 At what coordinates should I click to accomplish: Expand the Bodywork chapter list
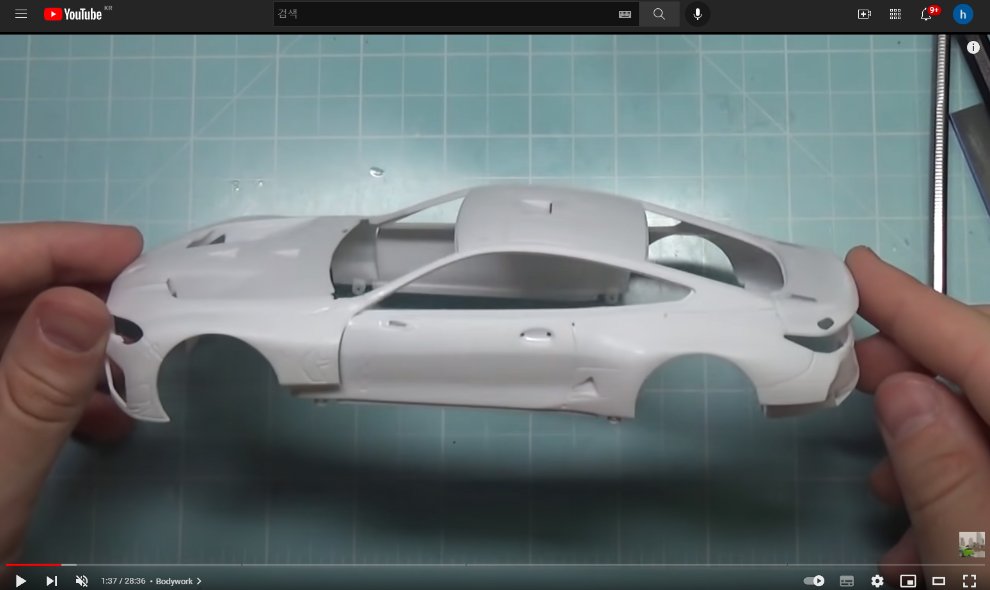coord(179,581)
